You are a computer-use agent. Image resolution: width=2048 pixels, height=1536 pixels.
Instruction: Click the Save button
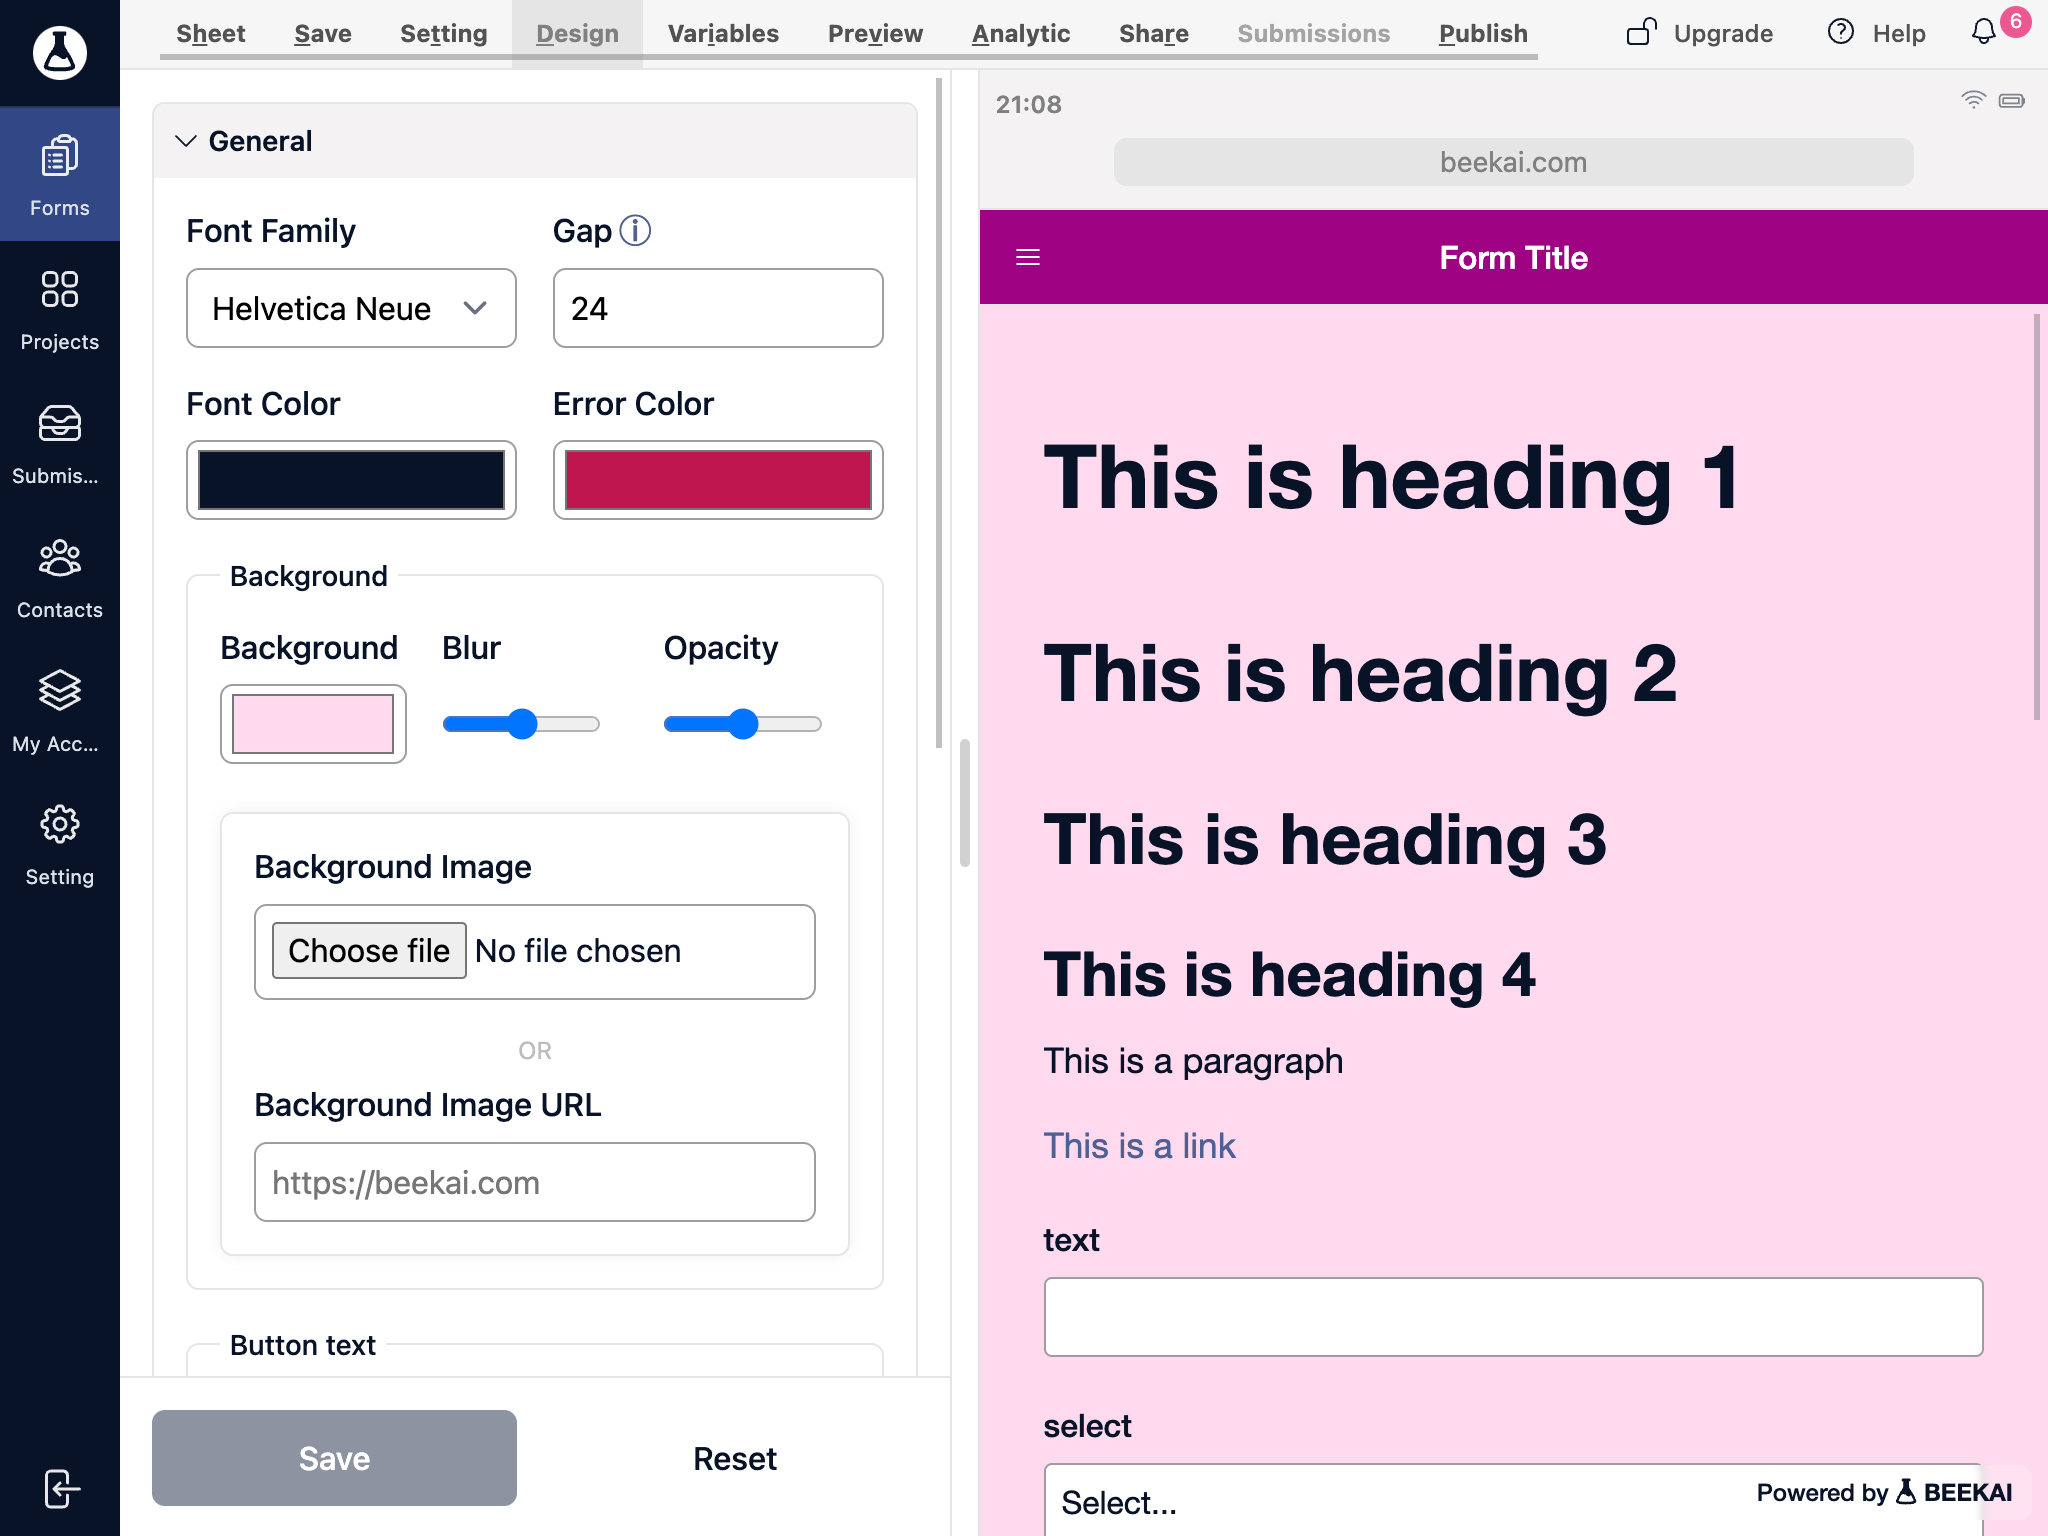pyautogui.click(x=332, y=1457)
